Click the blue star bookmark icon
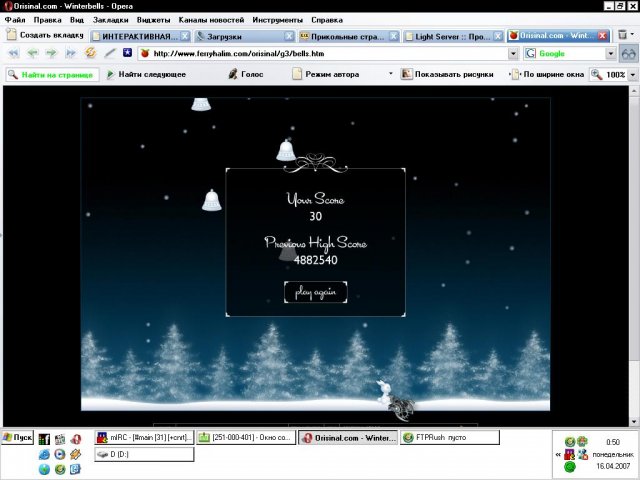Image resolution: width=640 pixels, height=480 pixels. [127, 52]
